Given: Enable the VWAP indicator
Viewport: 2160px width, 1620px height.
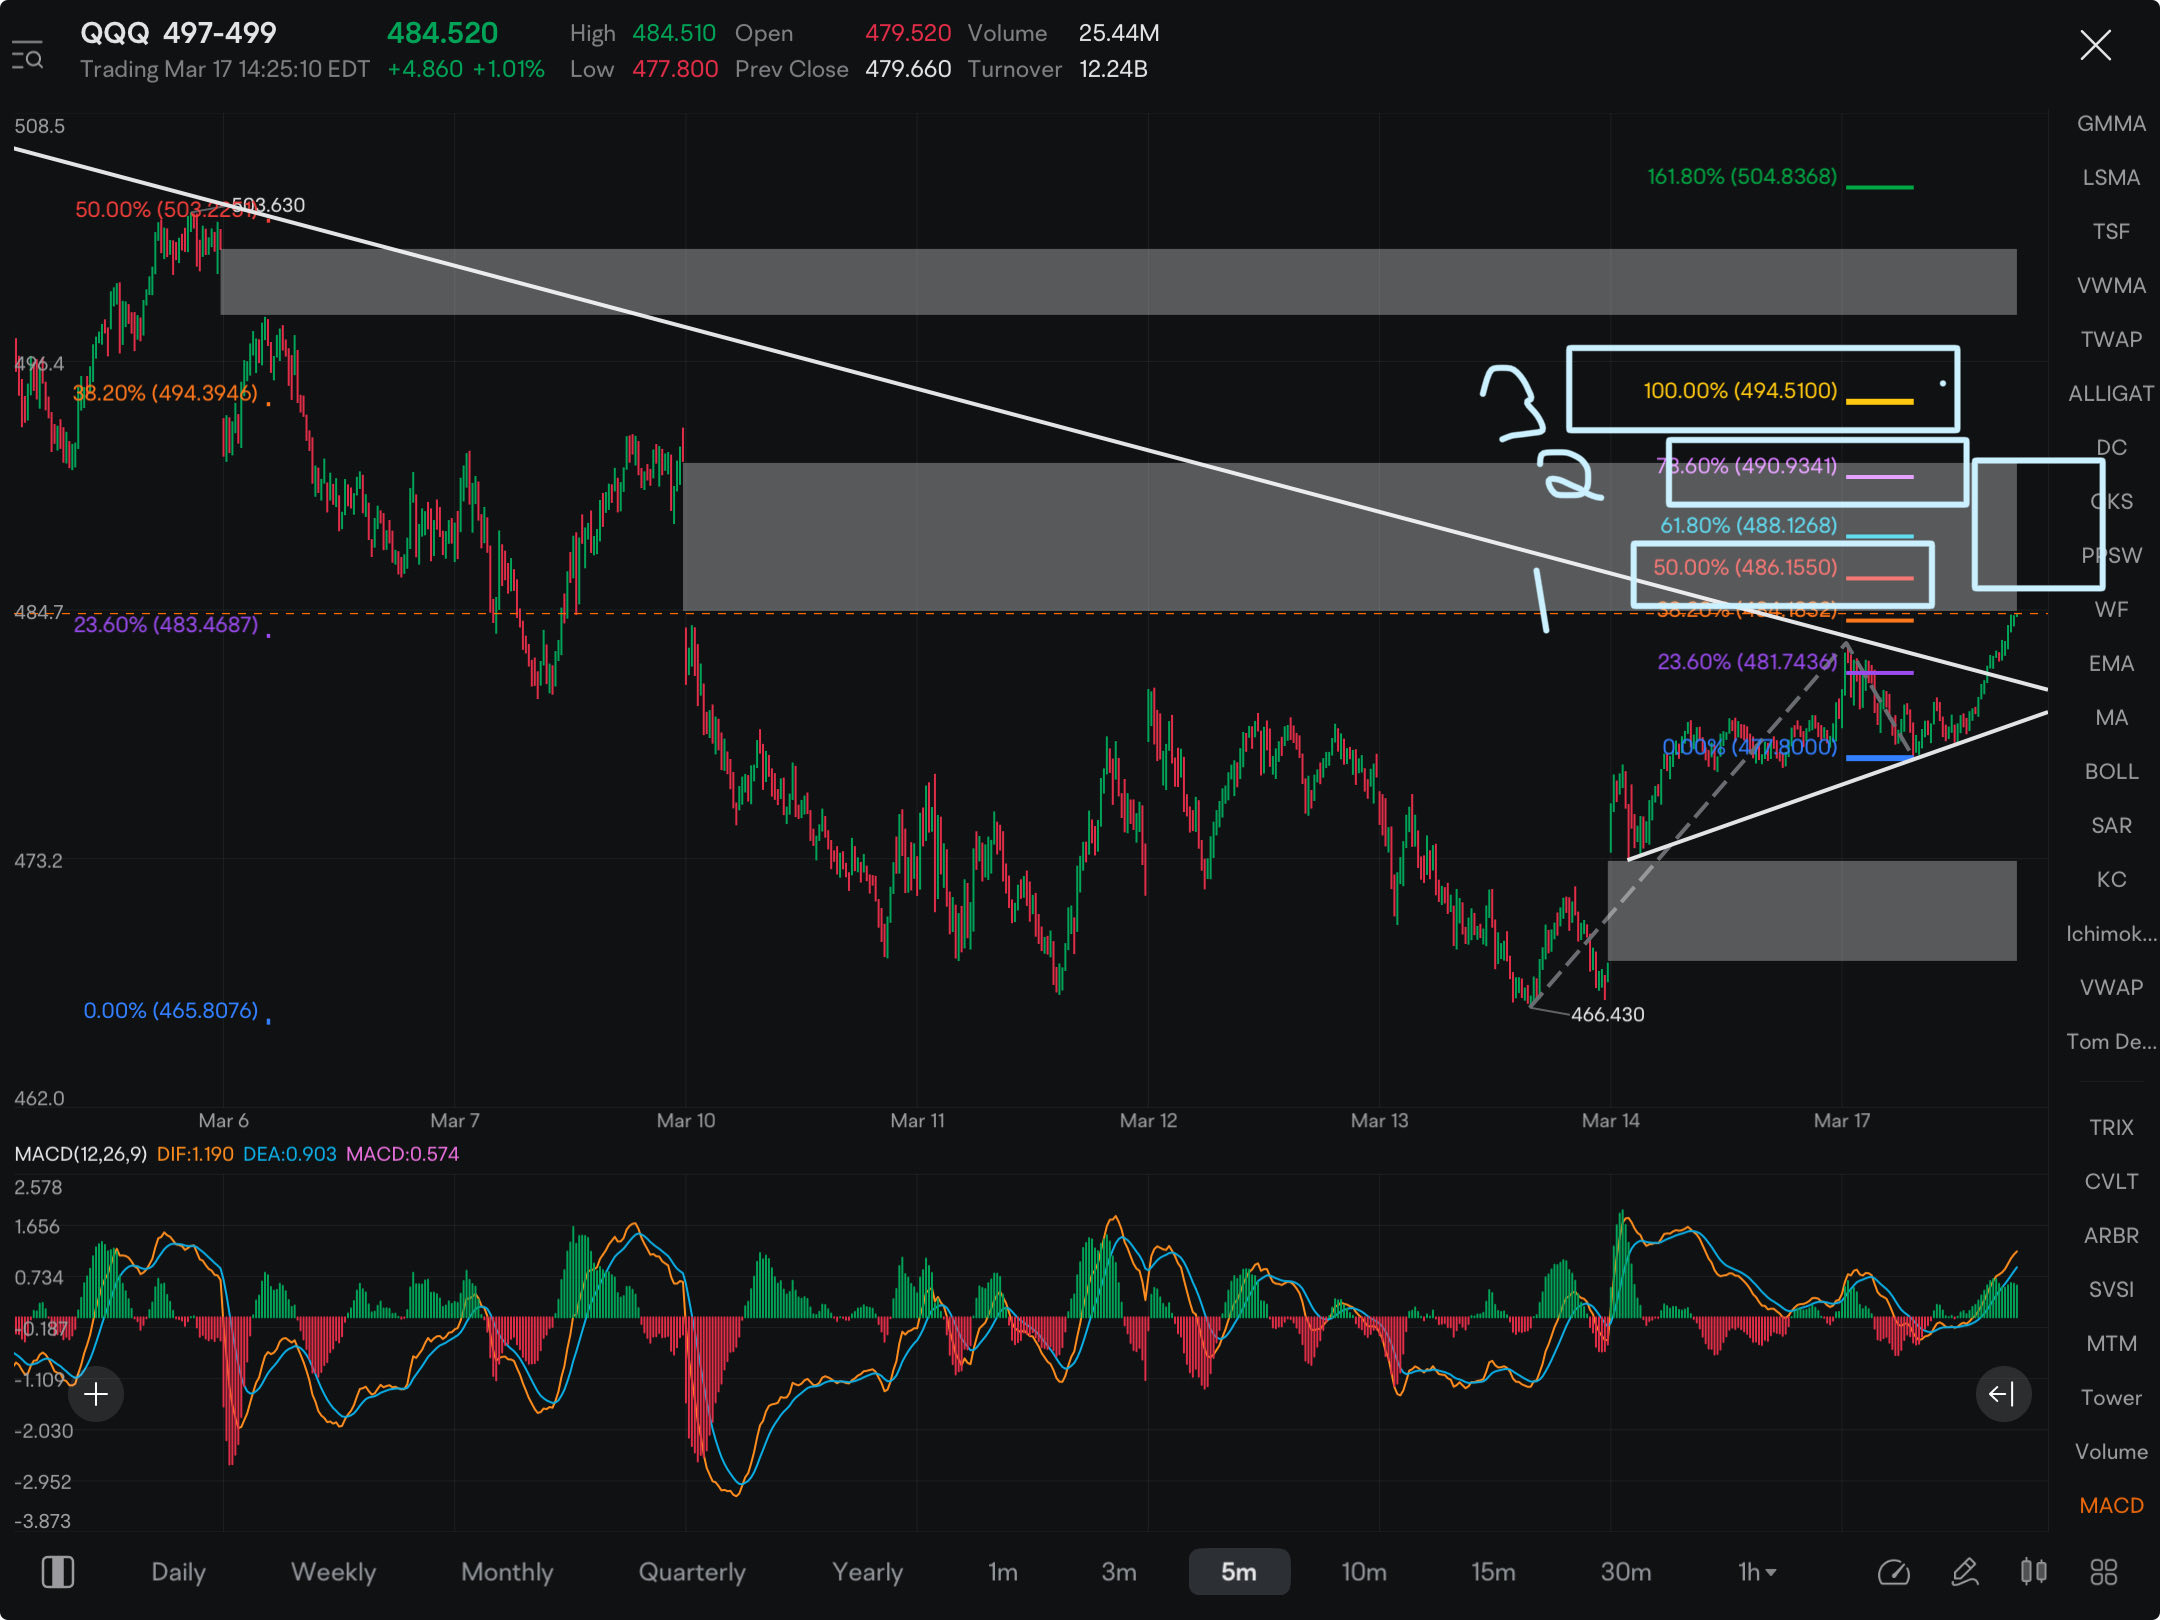Looking at the screenshot, I should [x=2111, y=988].
